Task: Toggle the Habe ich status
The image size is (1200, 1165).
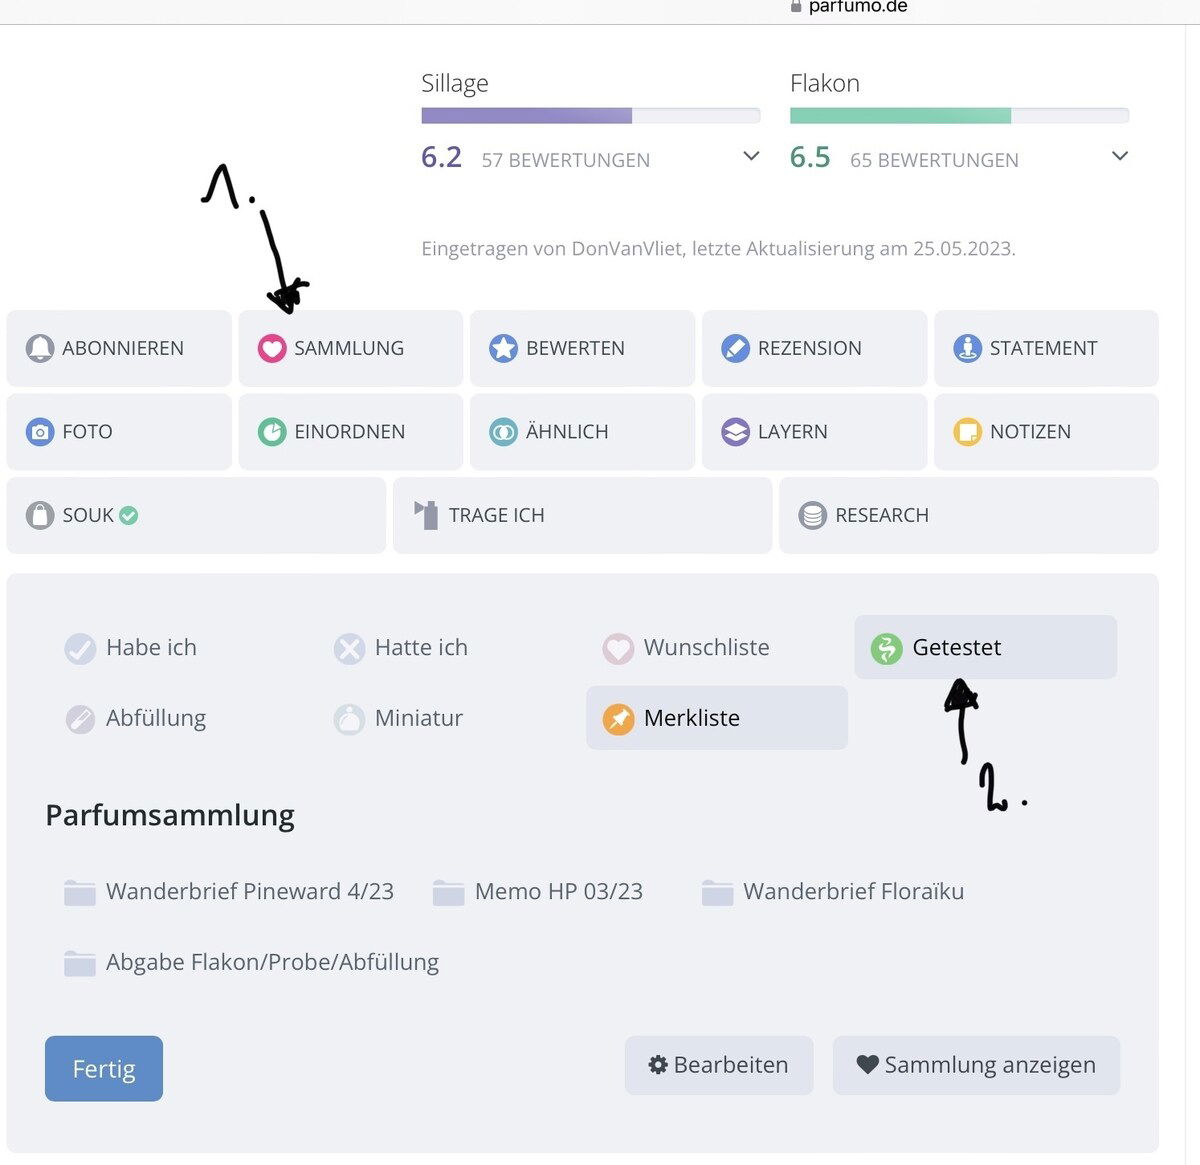Action: click(x=131, y=648)
